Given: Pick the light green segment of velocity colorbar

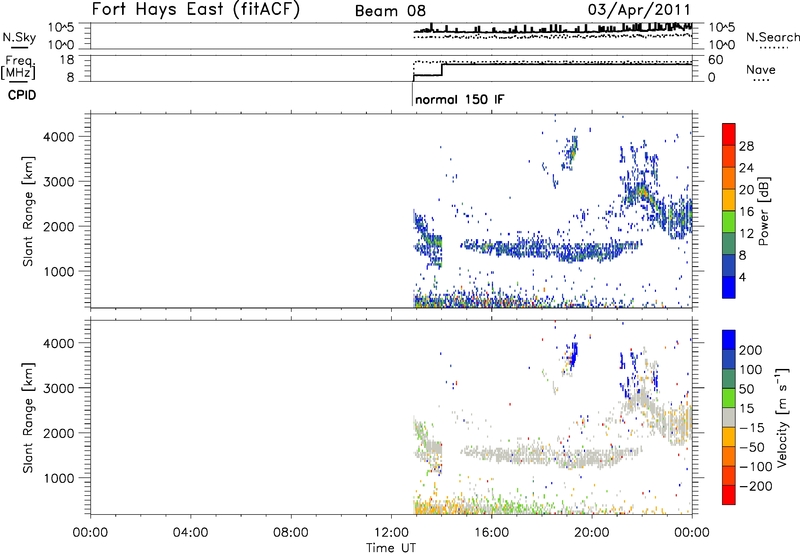Looking at the screenshot, I should pos(729,398).
